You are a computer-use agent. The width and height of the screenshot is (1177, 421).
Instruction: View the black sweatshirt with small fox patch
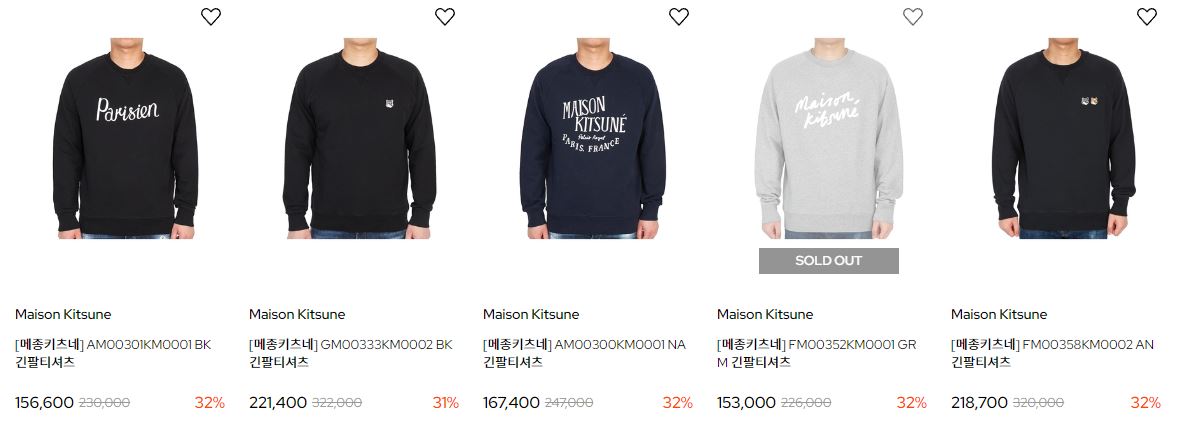point(360,138)
